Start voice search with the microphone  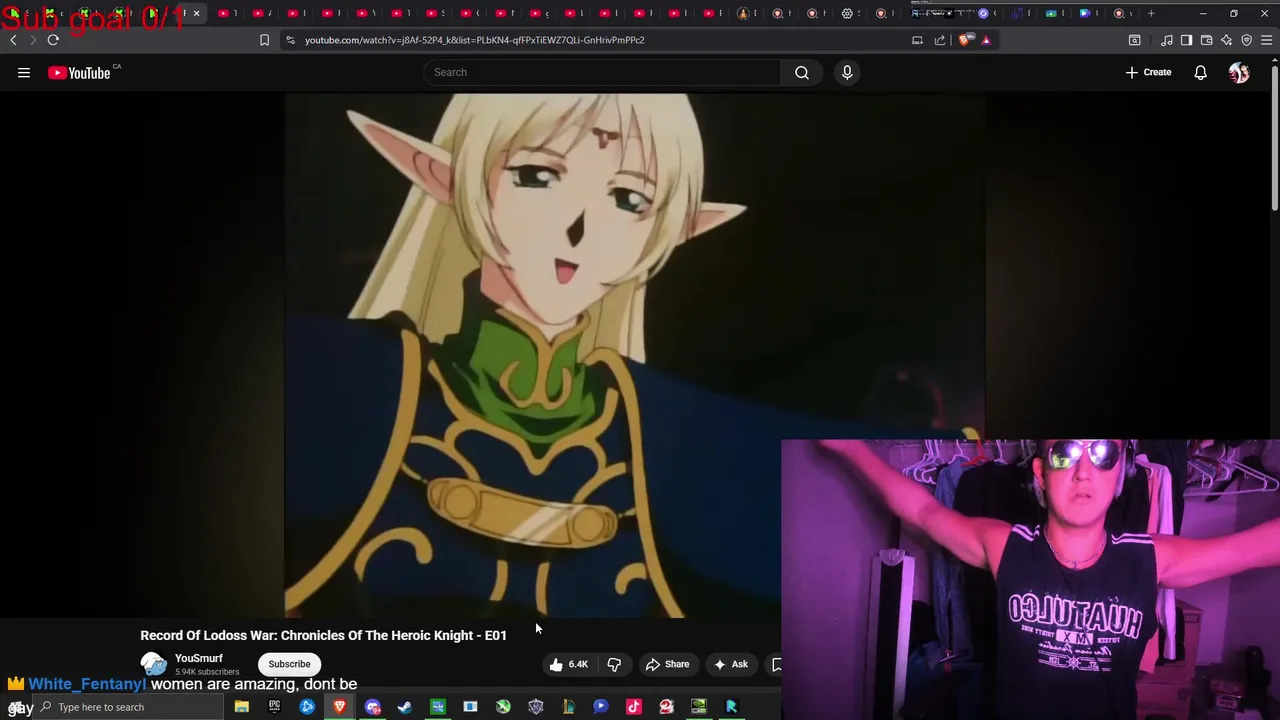coord(847,72)
